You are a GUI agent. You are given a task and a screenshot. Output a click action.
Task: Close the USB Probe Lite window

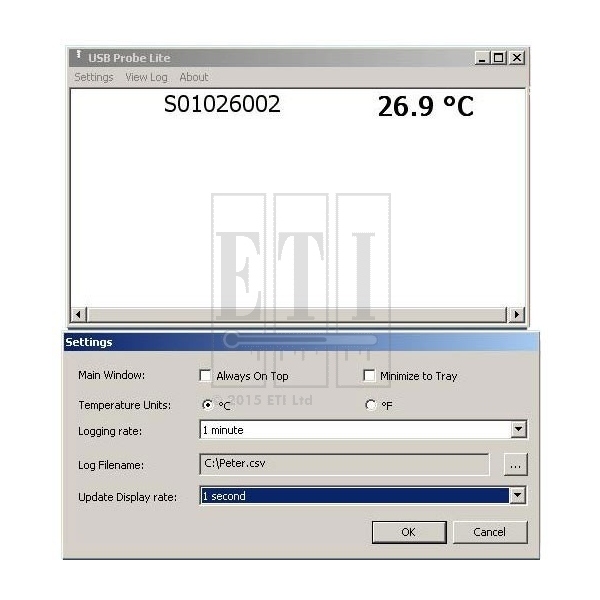pos(517,58)
